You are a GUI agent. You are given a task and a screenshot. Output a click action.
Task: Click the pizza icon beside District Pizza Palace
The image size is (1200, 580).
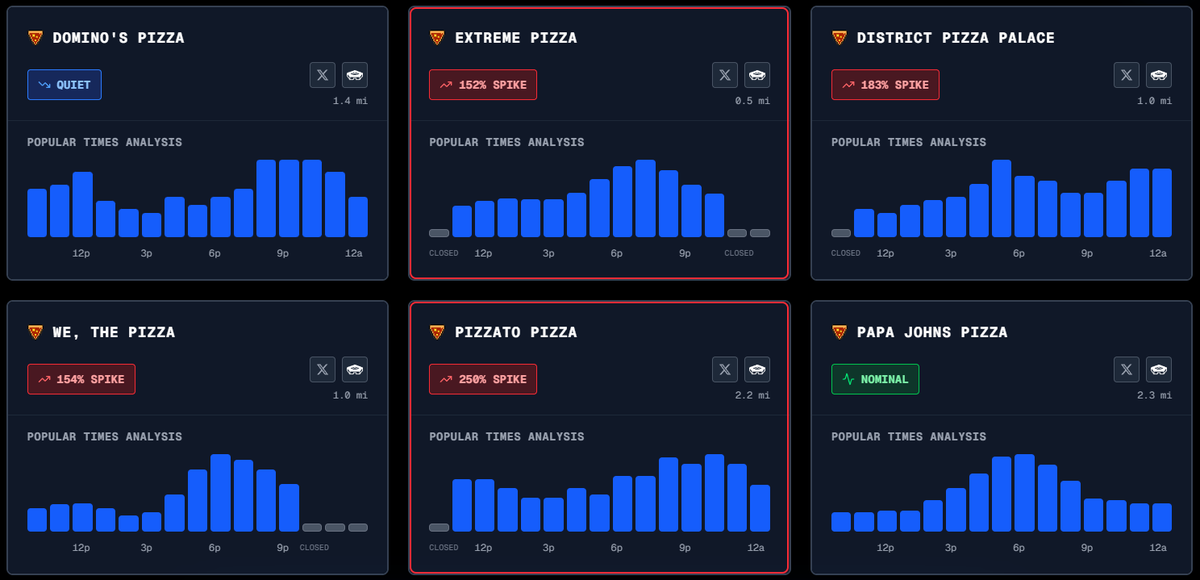(x=839, y=38)
